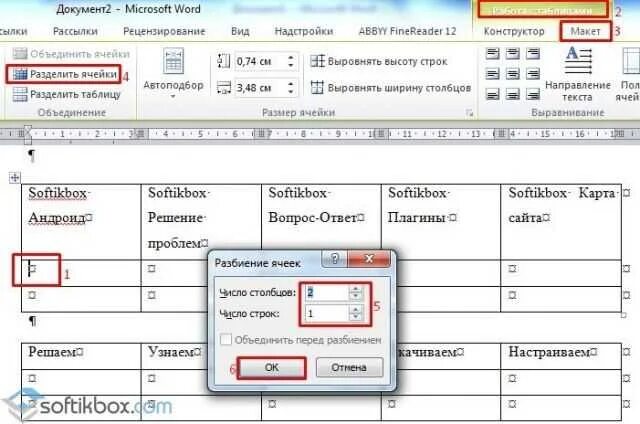Viewport: 640px width, 424px height.
Task: Click the Softikbox Андроид table cell
Action: (81, 222)
